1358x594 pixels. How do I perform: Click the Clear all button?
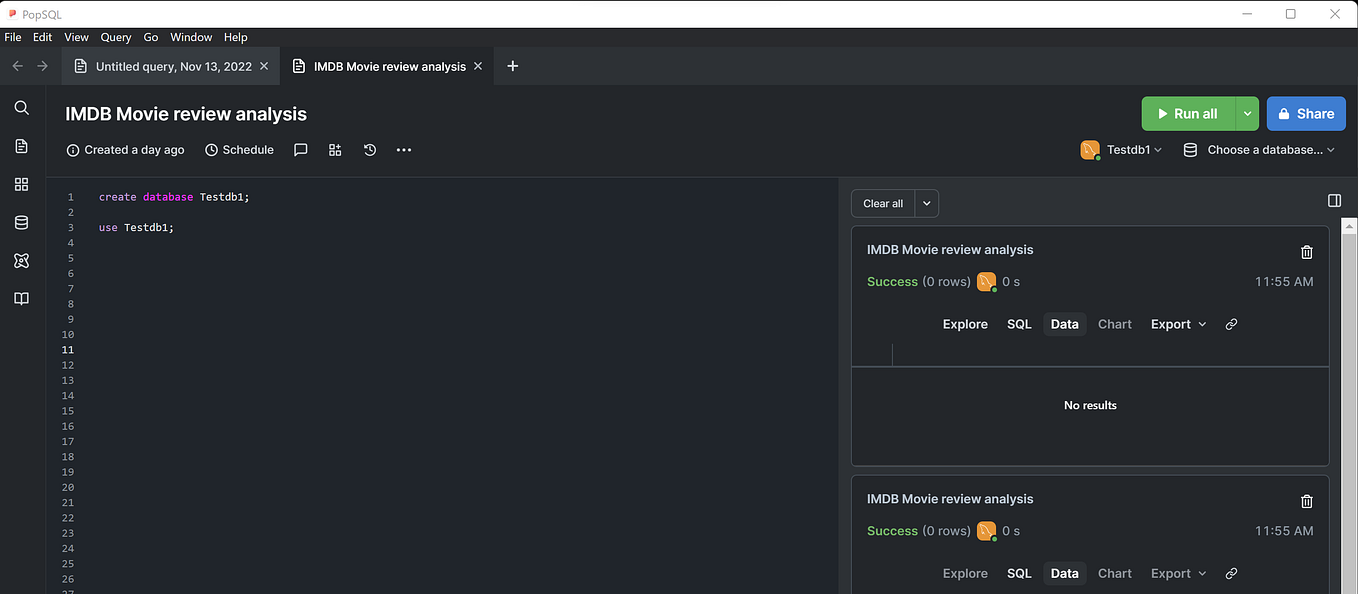point(883,203)
